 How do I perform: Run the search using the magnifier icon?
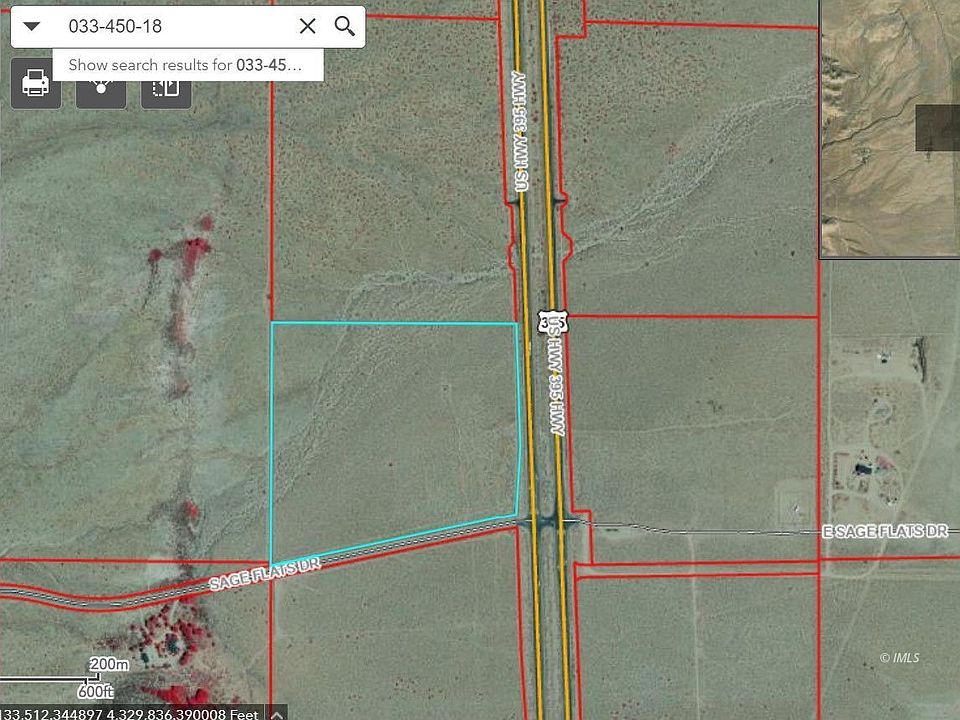[x=345, y=27]
